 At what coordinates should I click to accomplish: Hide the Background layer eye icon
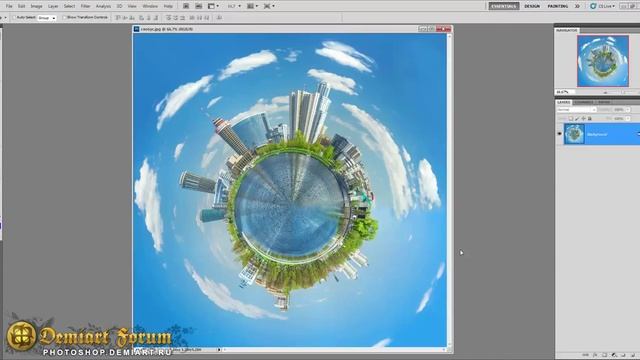(560, 134)
